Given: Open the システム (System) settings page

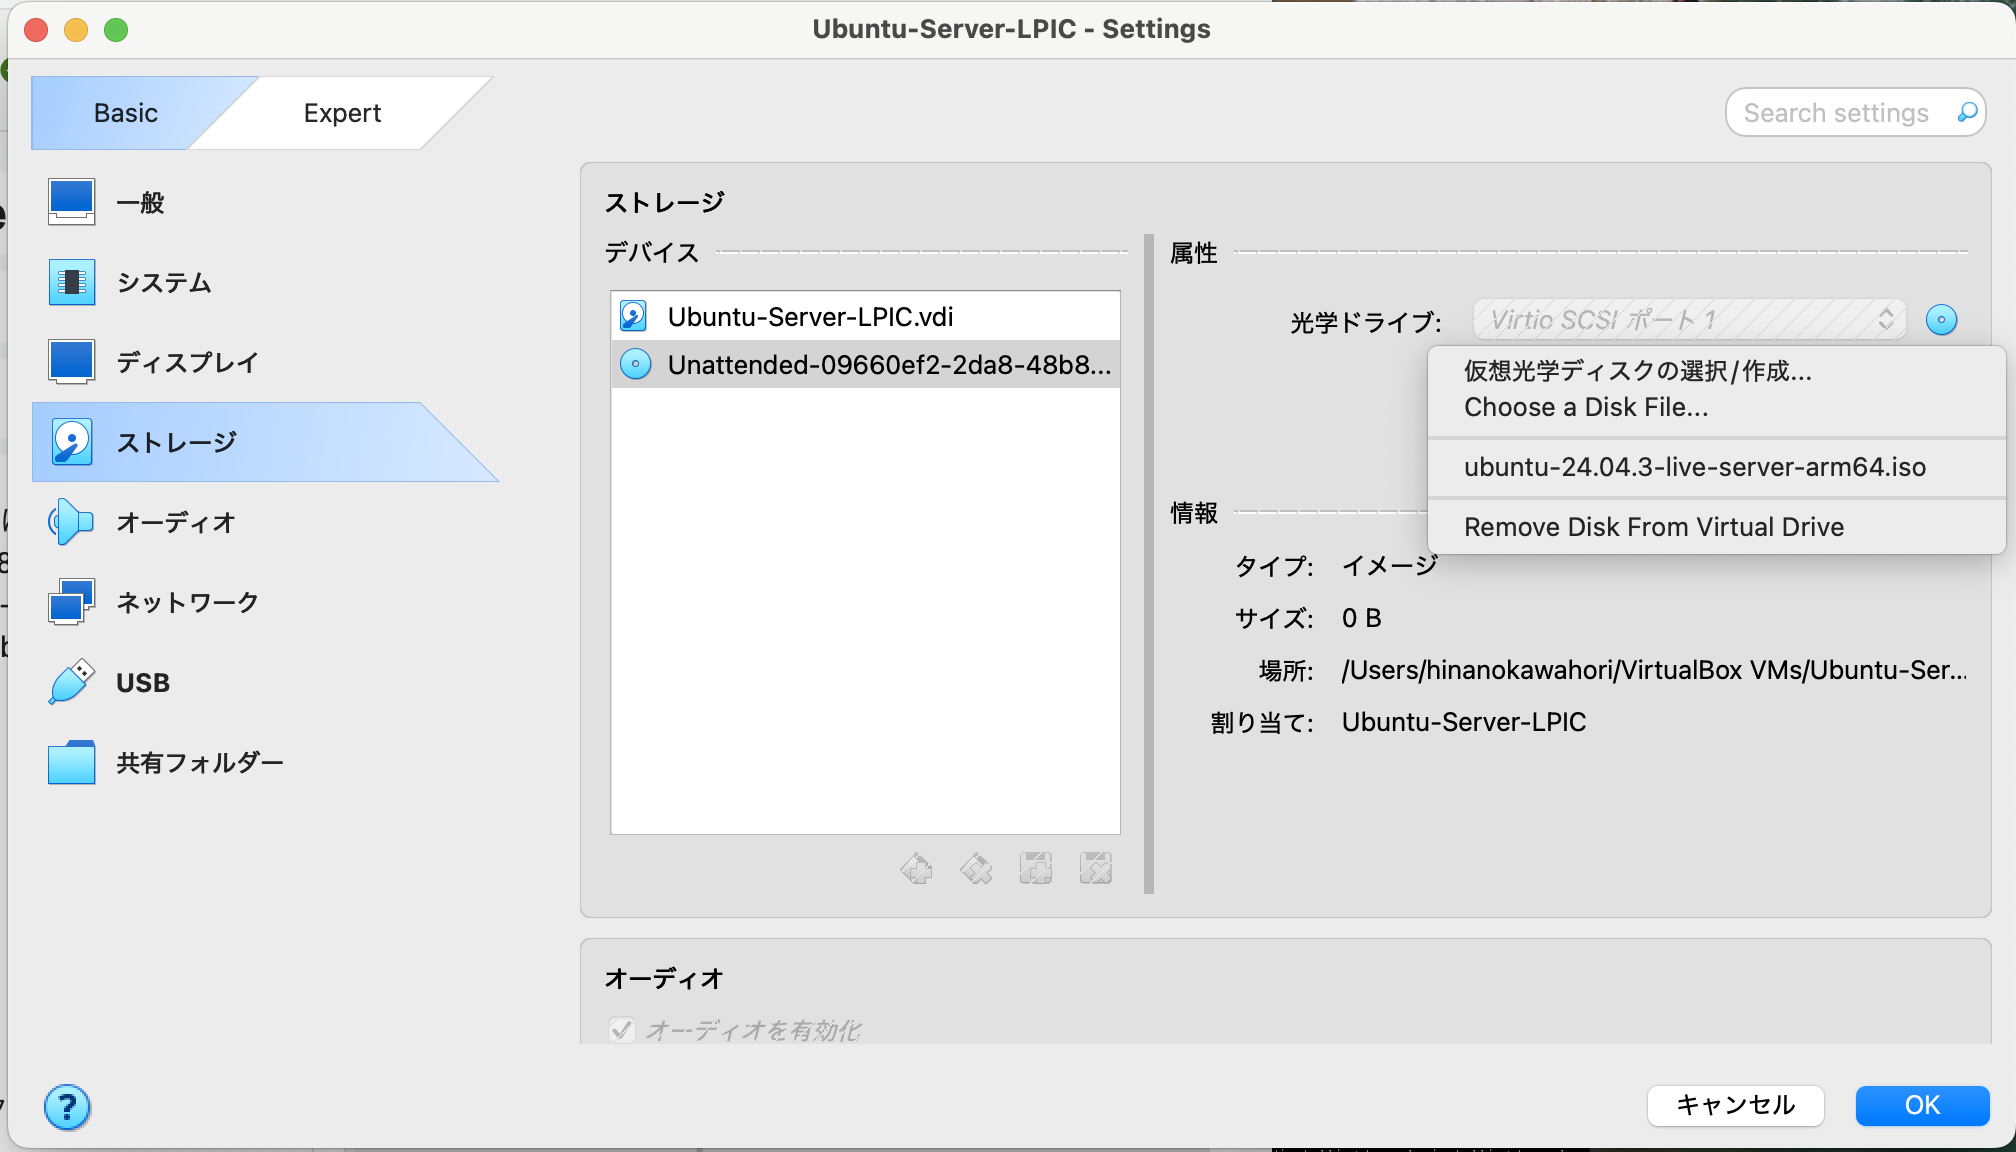Looking at the screenshot, I should point(163,283).
